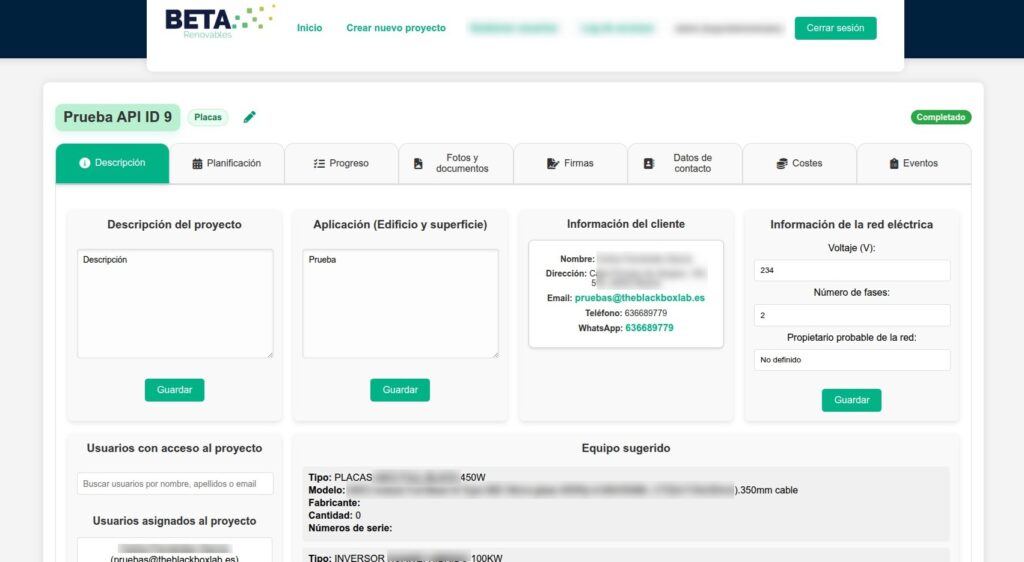This screenshot has width=1024, height=562.
Task: Edit project title with pencil icon
Action: point(249,117)
